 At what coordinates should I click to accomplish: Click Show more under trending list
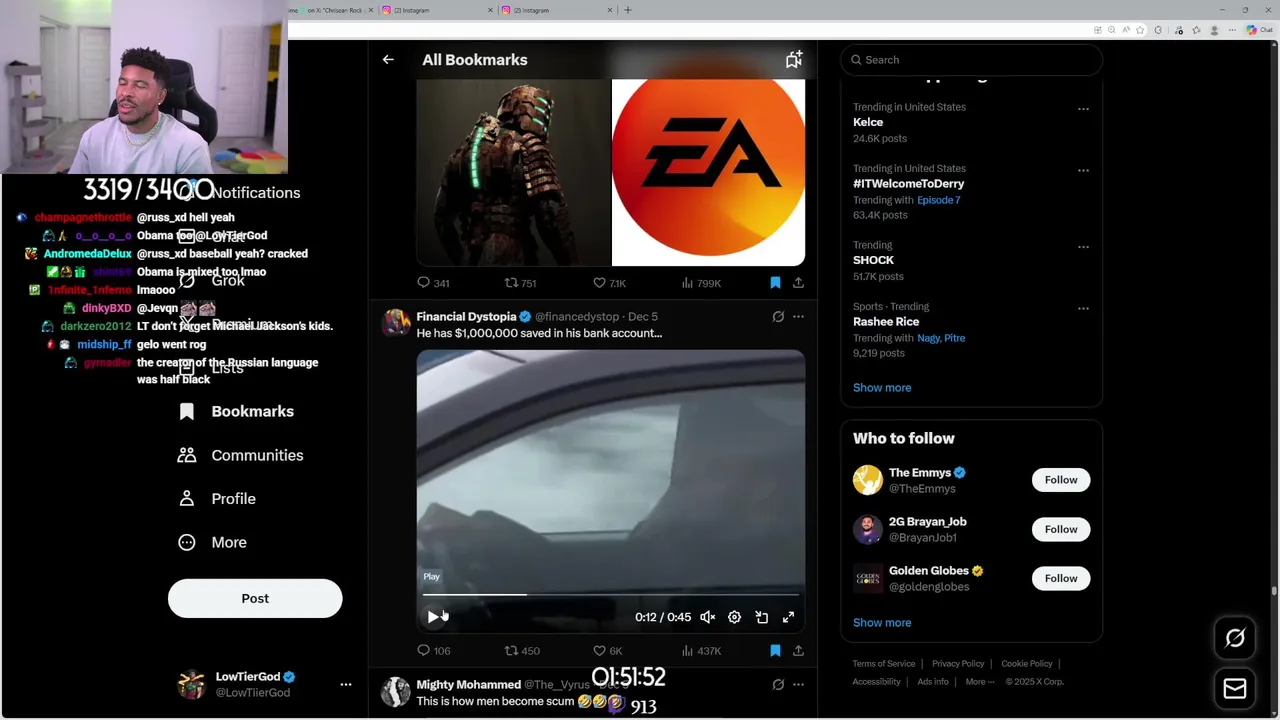pos(882,388)
